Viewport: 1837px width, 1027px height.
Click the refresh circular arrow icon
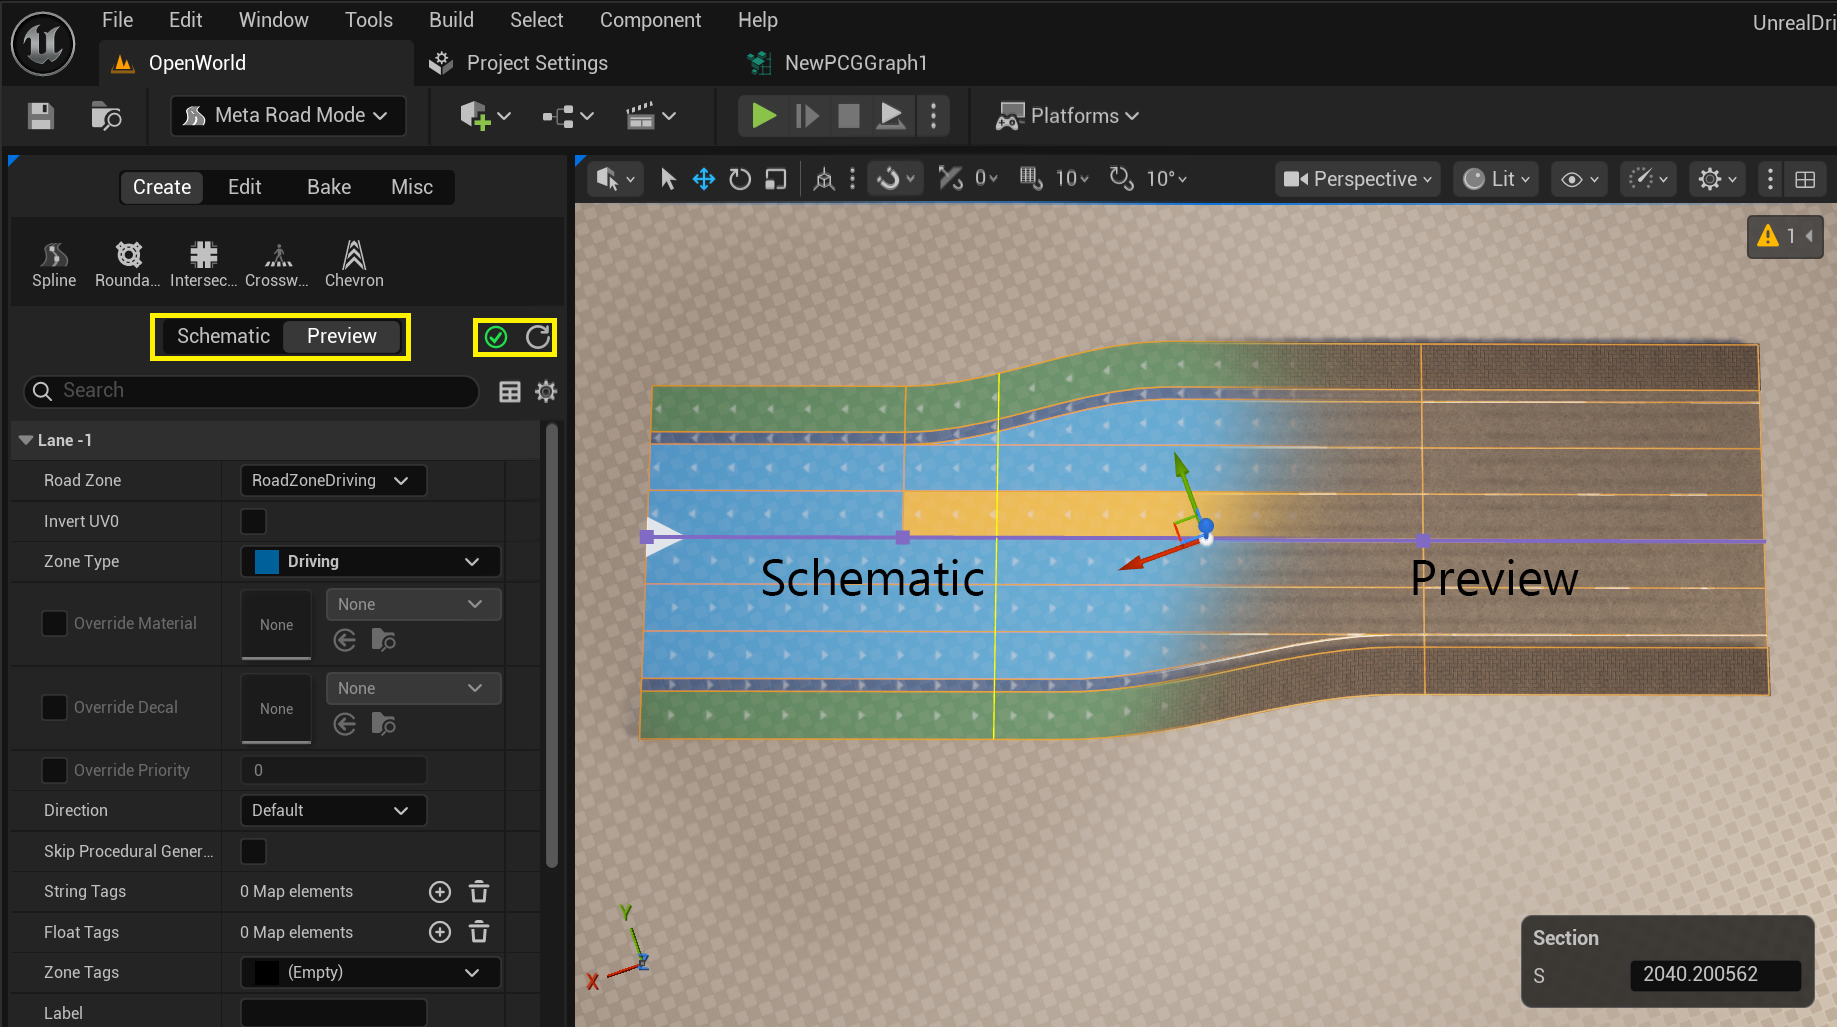coord(538,337)
